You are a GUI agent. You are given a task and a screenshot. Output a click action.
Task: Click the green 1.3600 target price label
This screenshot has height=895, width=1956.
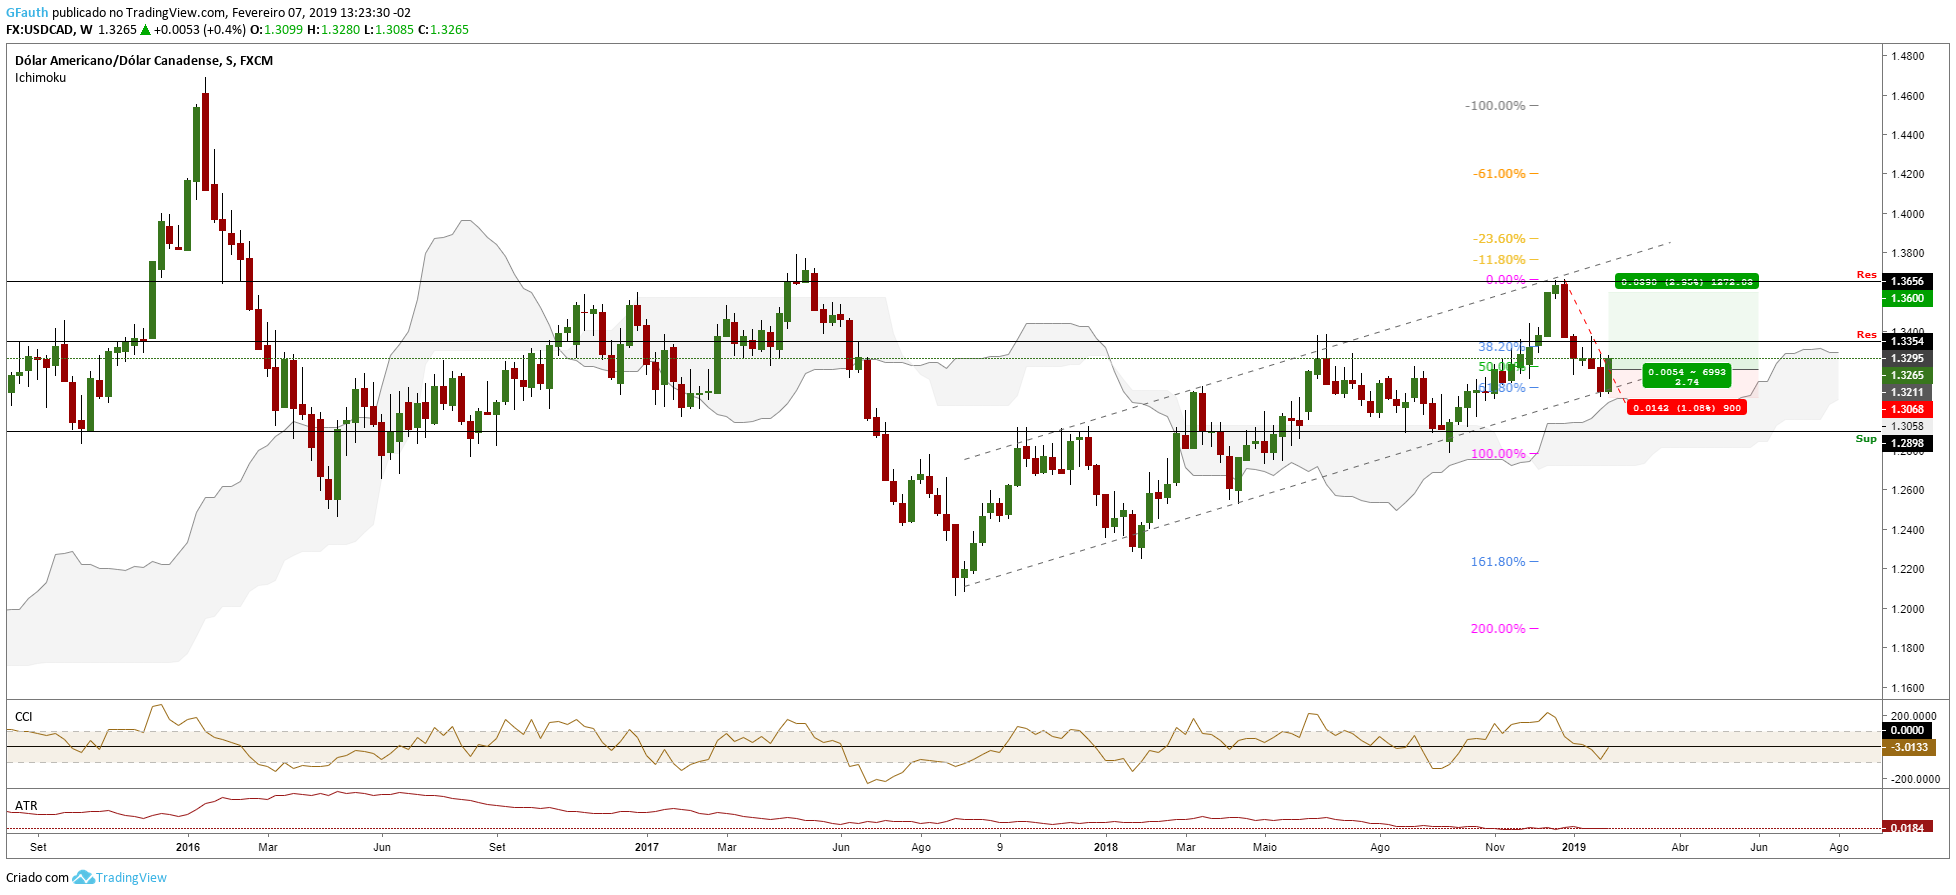coord(1906,298)
